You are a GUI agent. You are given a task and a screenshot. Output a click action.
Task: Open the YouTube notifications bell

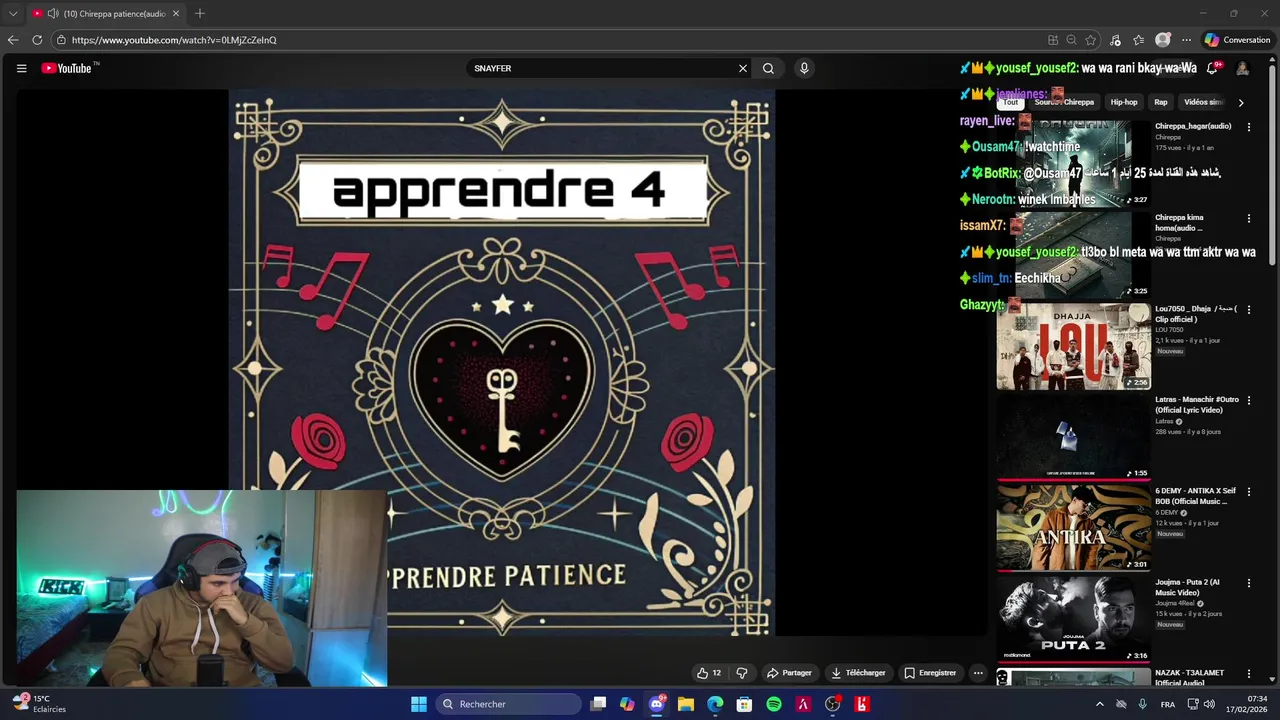[x=1212, y=68]
